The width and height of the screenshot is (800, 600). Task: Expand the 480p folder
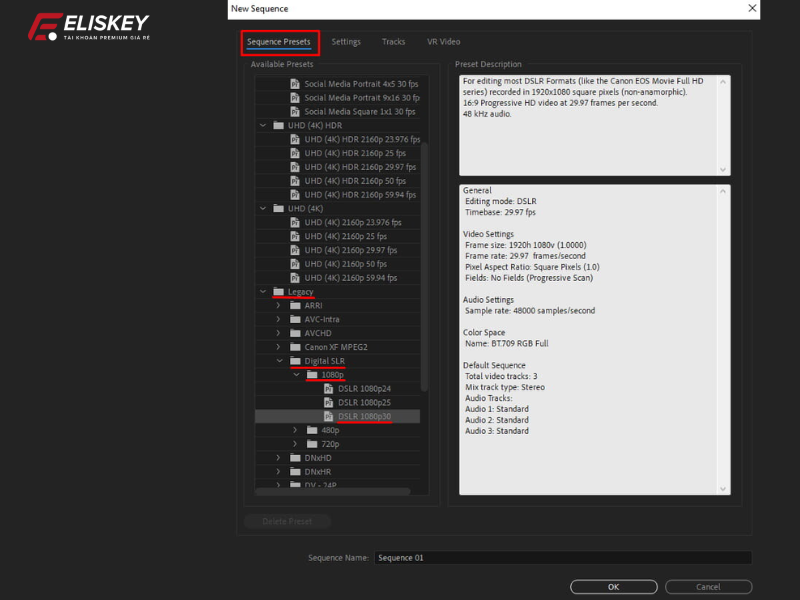(295, 430)
